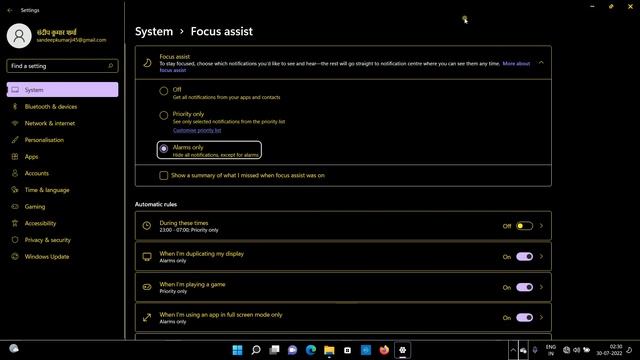Tick the Show a summary checkbox
Screen dimensions: 640x360
pos(164,176)
